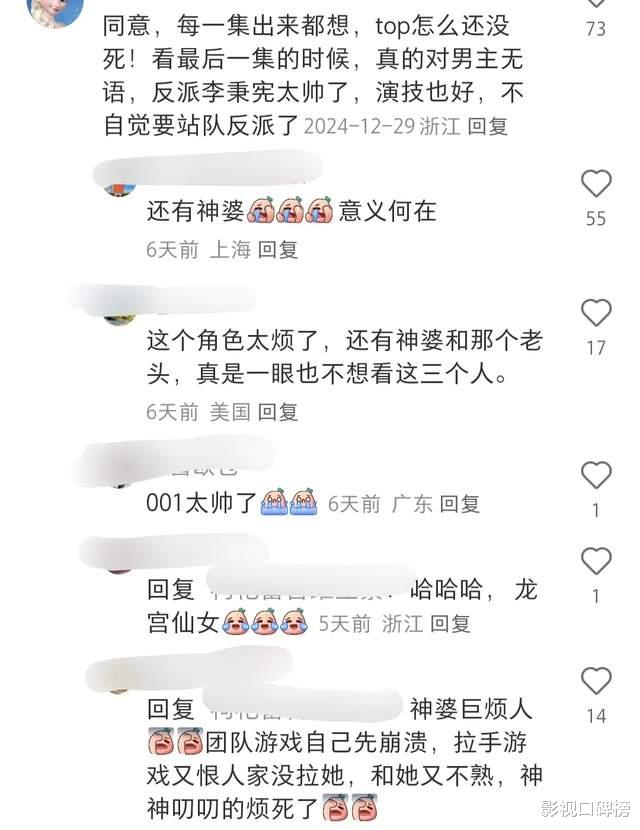This screenshot has width=640, height=830.
Task: Reply to the 5天前 浙江 comment
Action: [x=450, y=624]
